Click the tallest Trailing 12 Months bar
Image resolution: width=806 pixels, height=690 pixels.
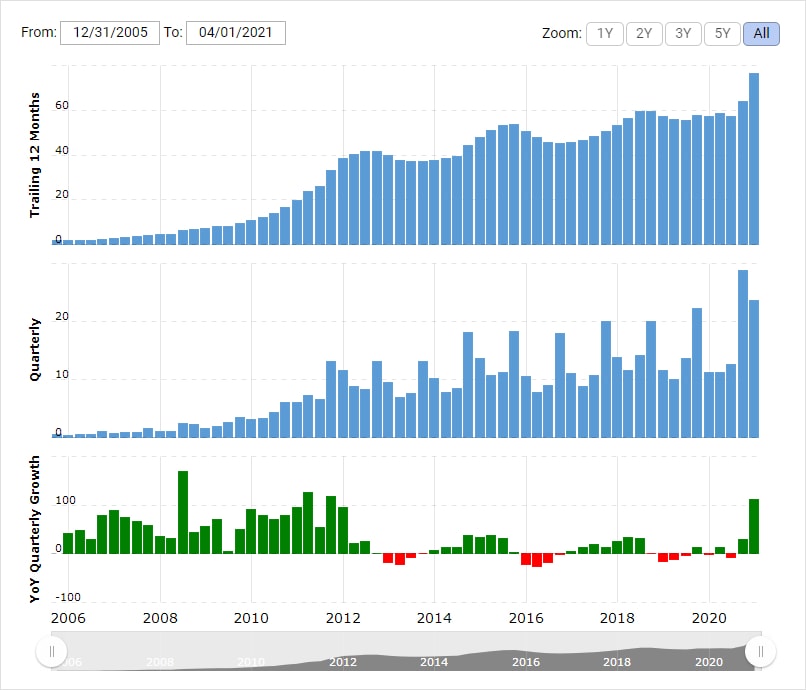click(x=754, y=158)
